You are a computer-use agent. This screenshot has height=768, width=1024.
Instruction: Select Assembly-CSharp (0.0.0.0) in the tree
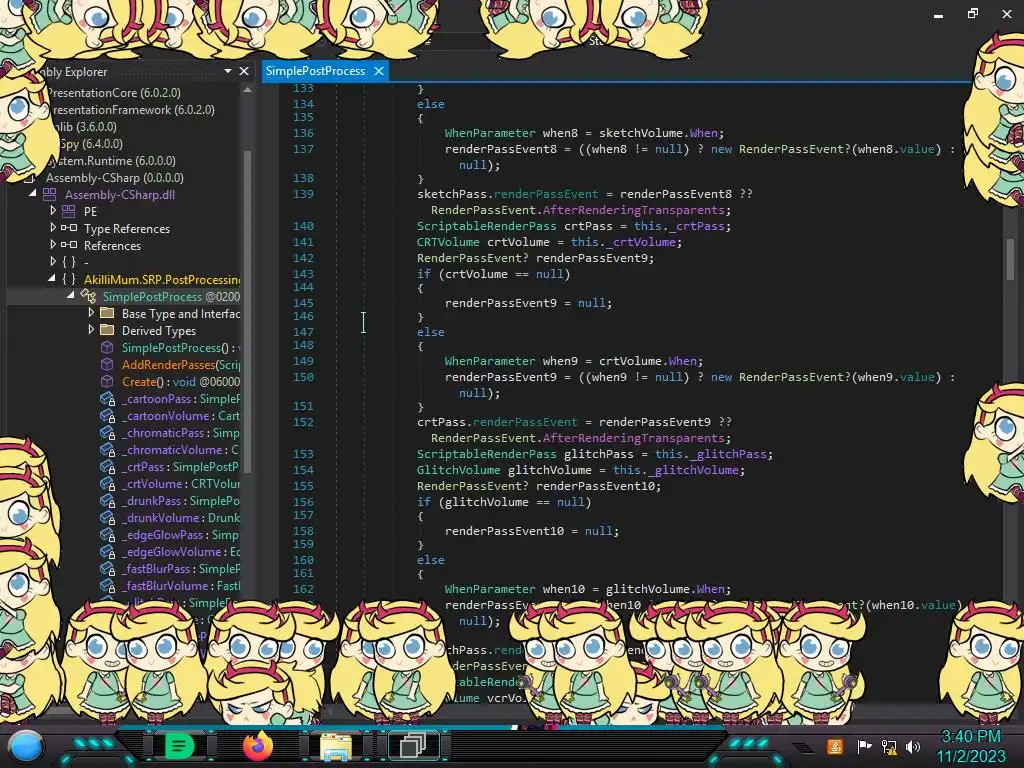(114, 178)
